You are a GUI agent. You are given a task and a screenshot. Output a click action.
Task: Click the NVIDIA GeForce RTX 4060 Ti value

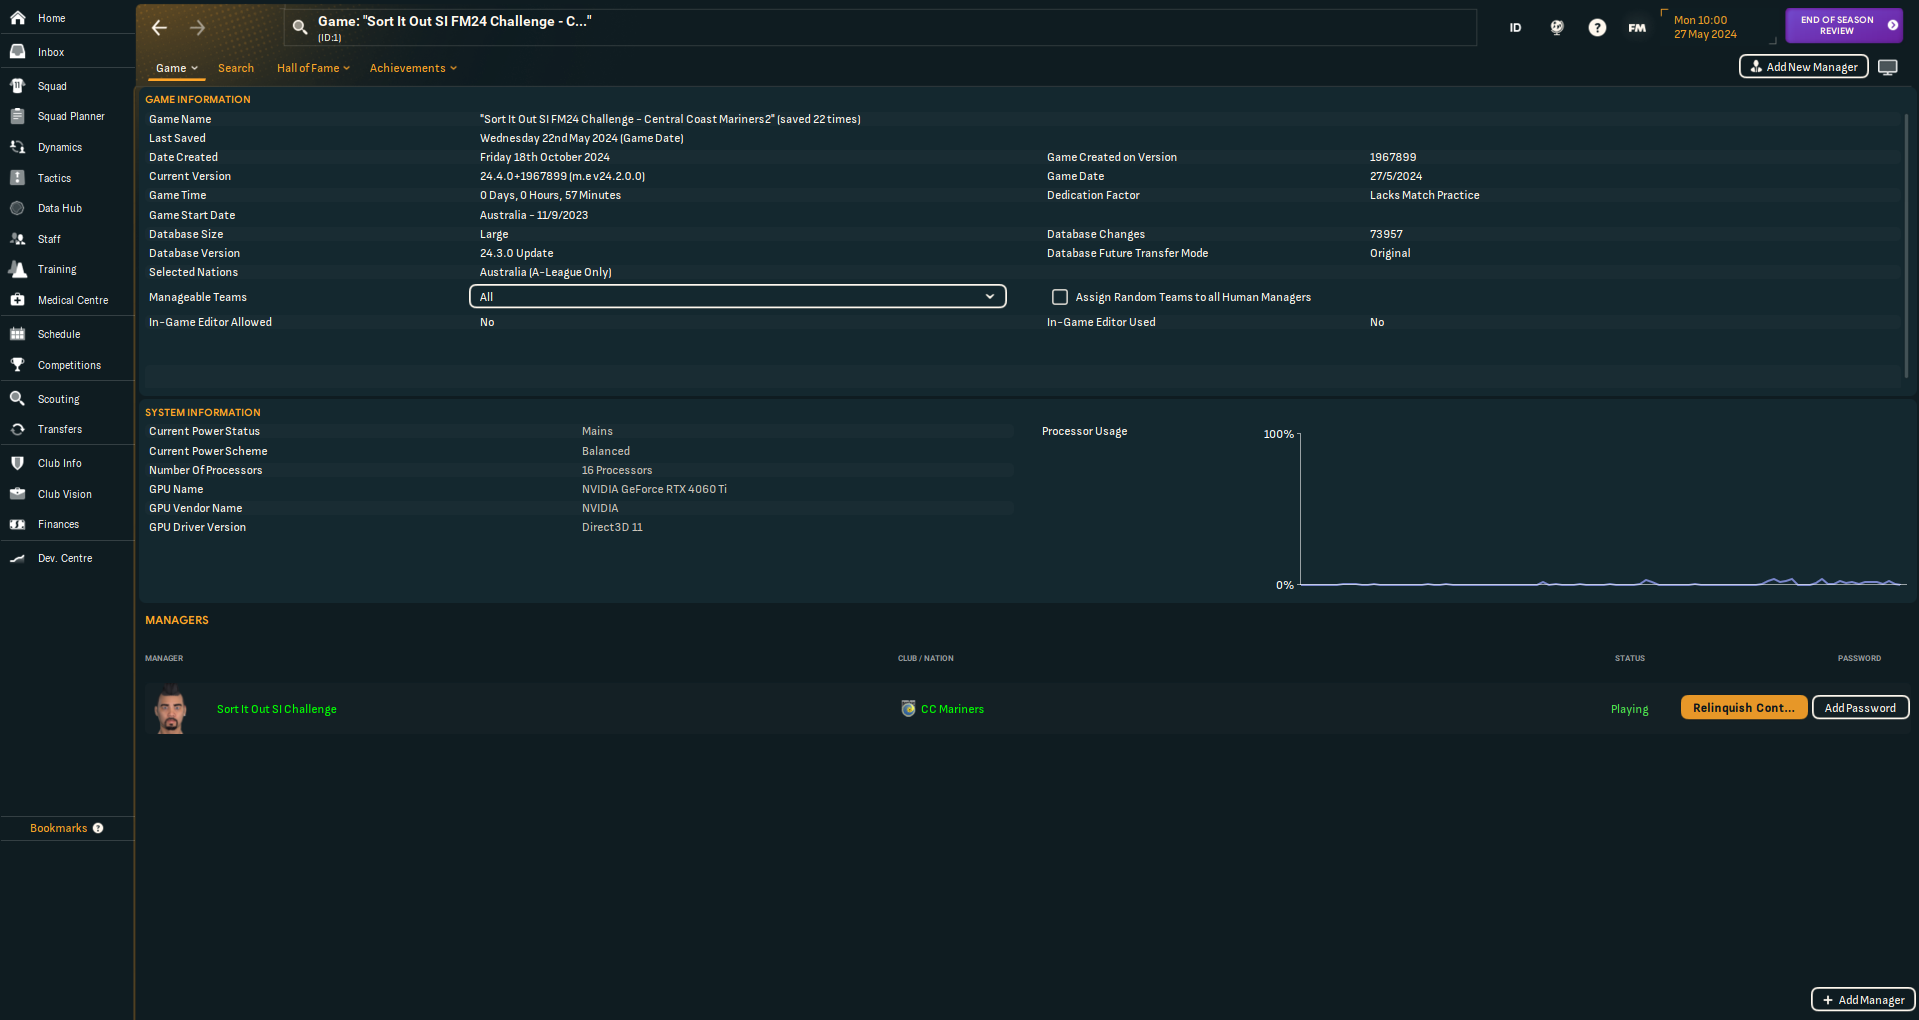[654, 489]
